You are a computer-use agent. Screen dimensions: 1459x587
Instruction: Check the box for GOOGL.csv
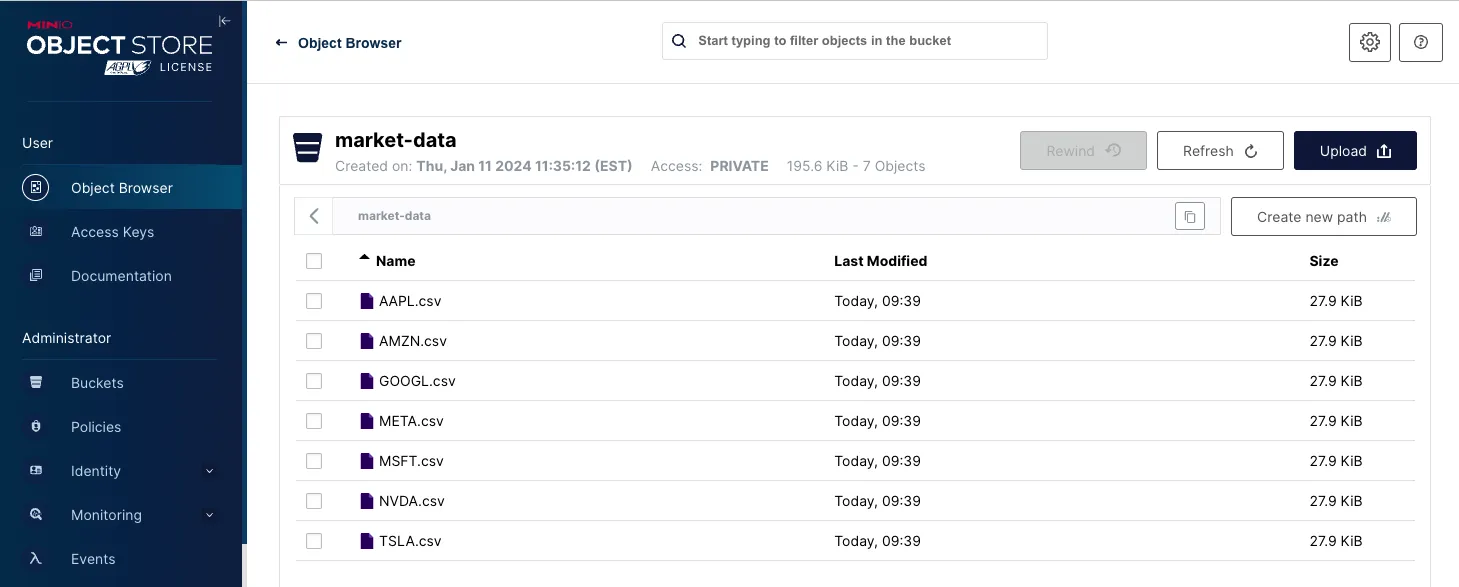(314, 381)
